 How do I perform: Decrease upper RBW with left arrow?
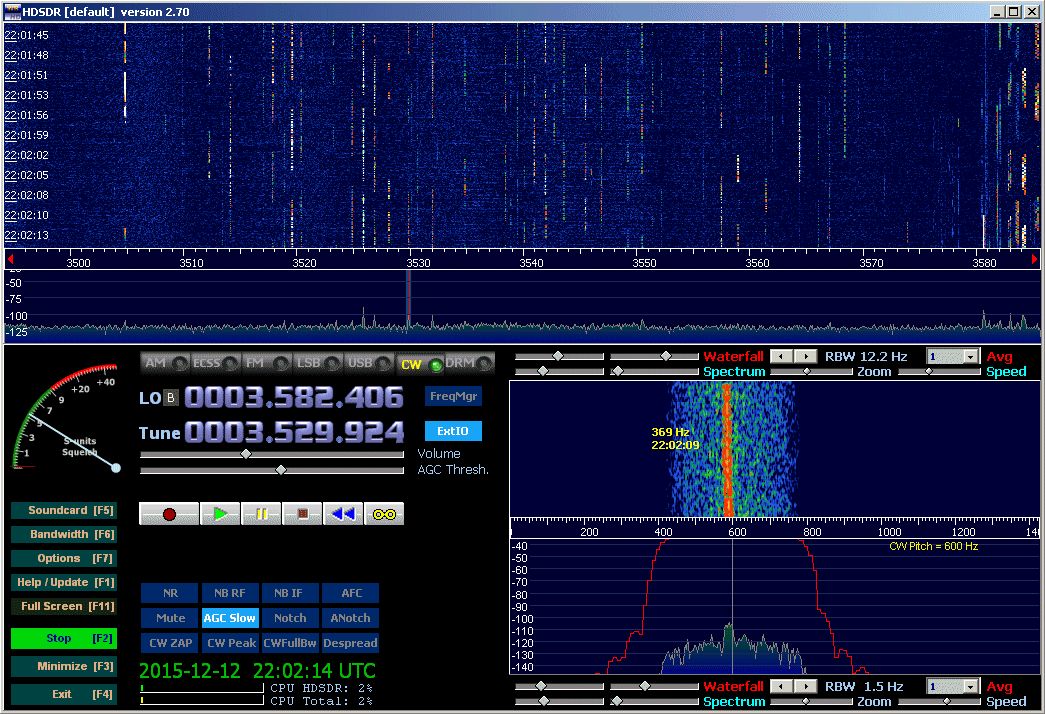pyautogui.click(x=782, y=356)
